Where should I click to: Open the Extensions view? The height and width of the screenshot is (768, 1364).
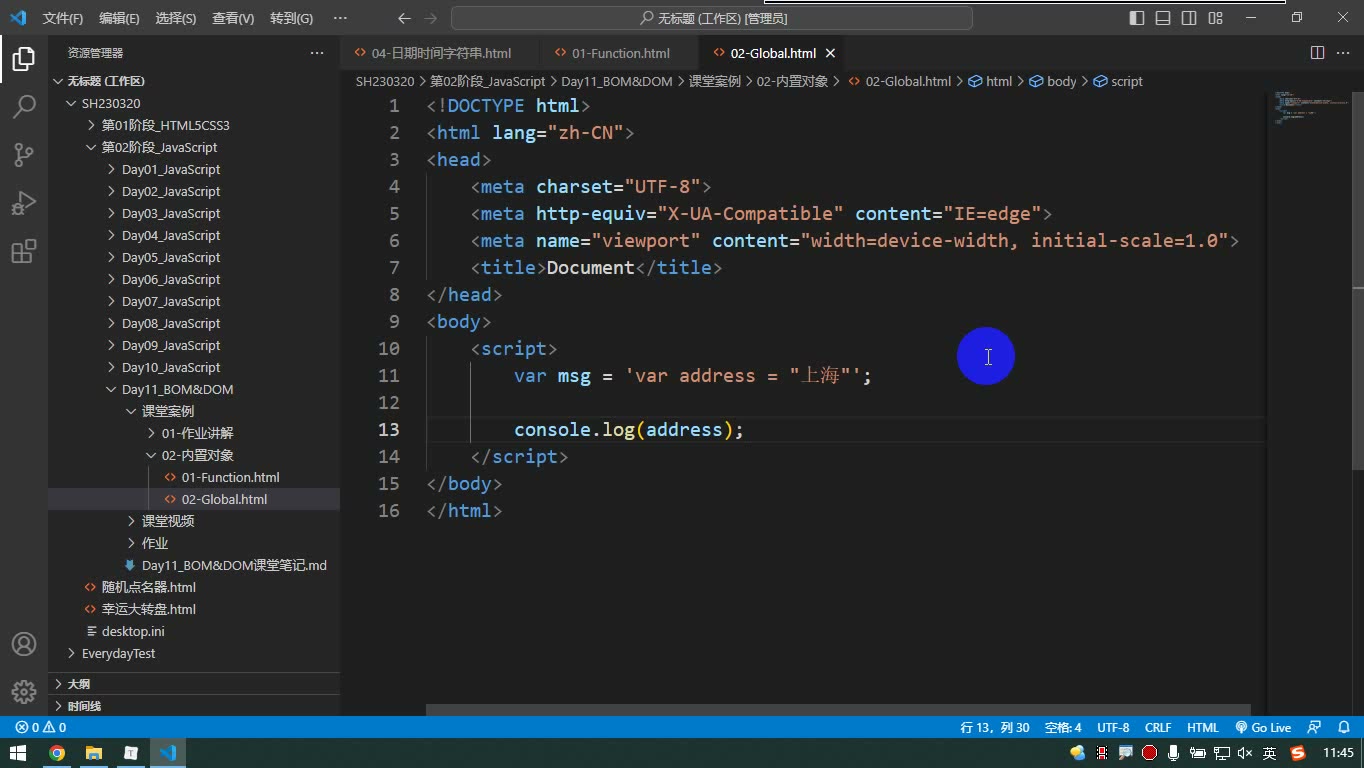click(23, 251)
